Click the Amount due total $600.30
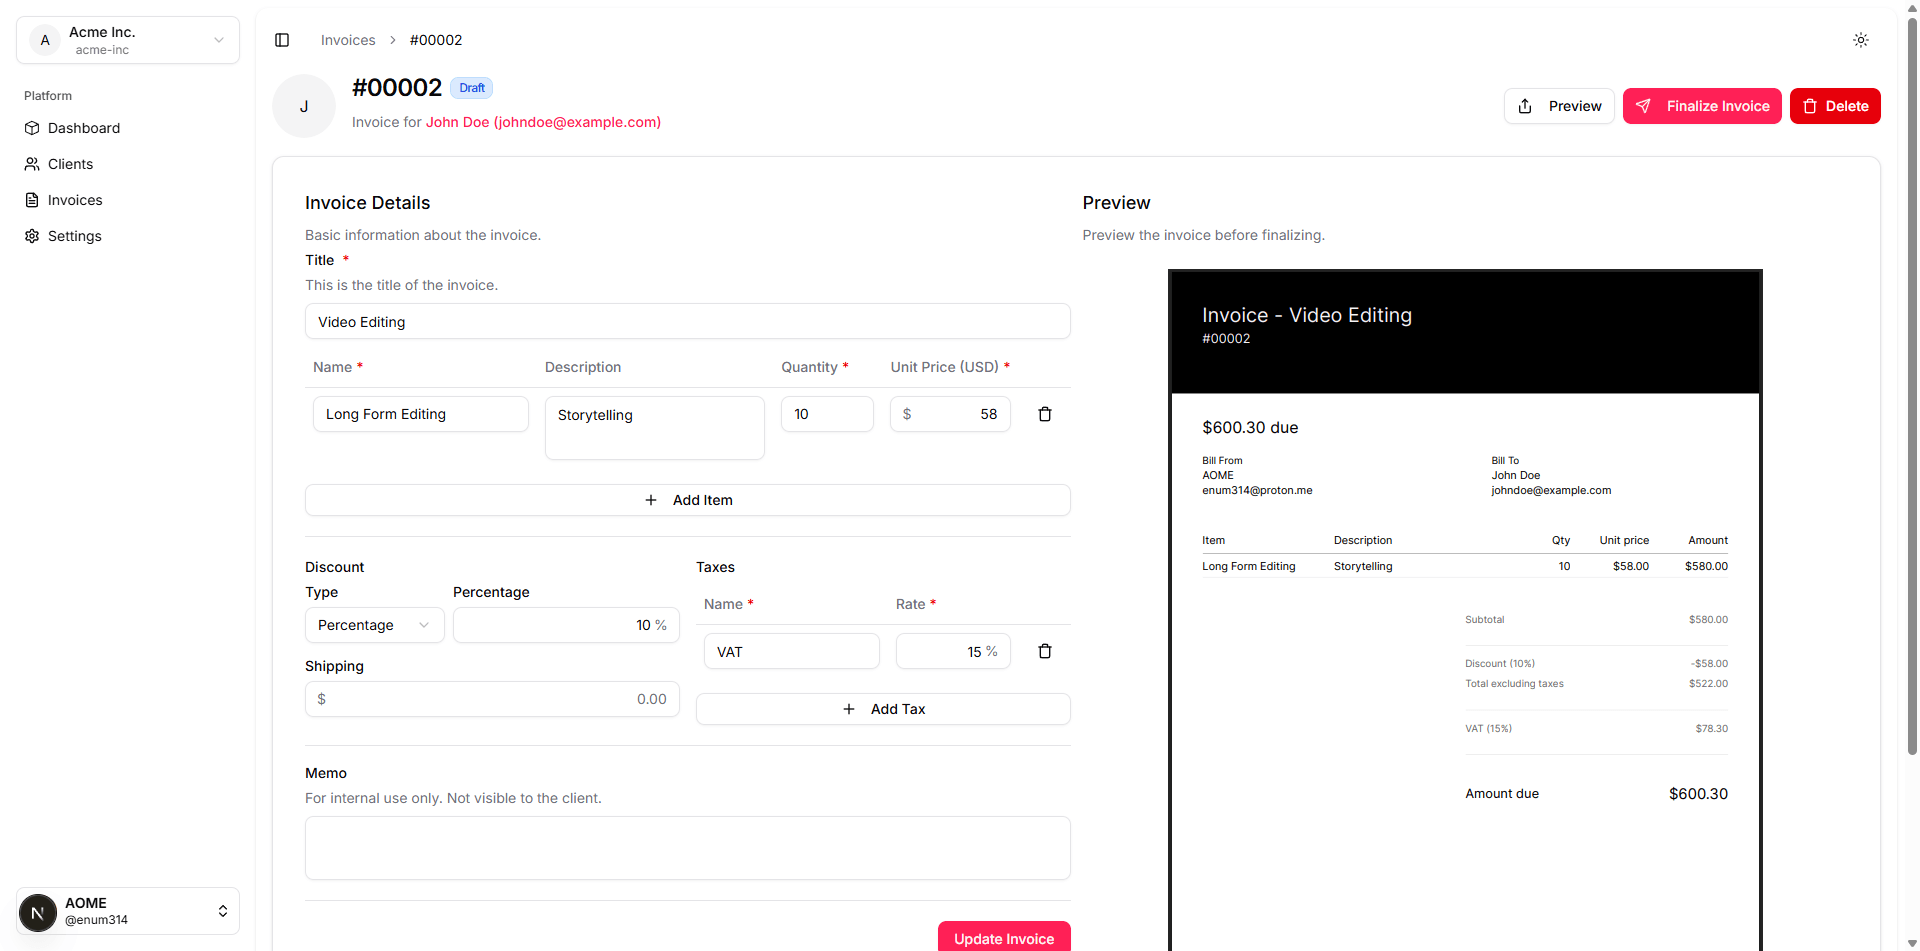The height and width of the screenshot is (951, 1920). pyautogui.click(x=1698, y=794)
